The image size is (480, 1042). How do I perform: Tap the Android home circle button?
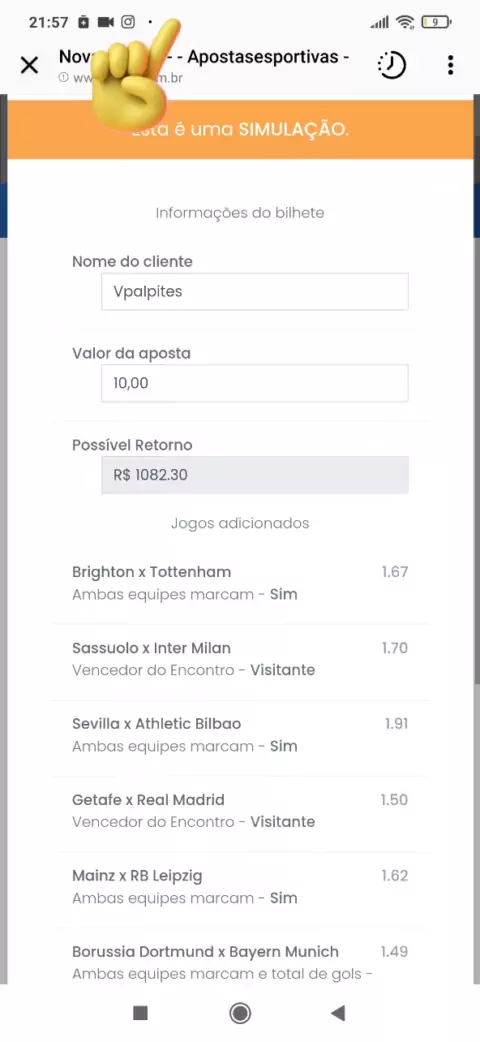240,1013
